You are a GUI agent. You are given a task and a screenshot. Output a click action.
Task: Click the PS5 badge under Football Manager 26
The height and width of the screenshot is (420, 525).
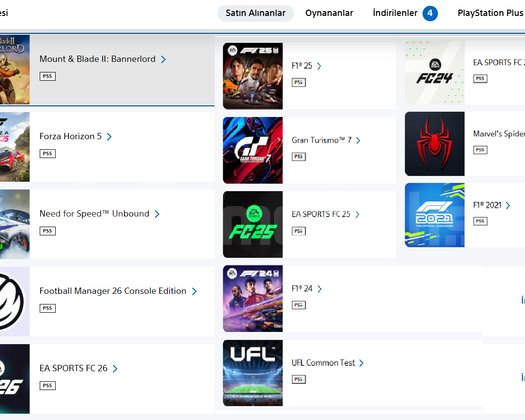click(x=48, y=308)
